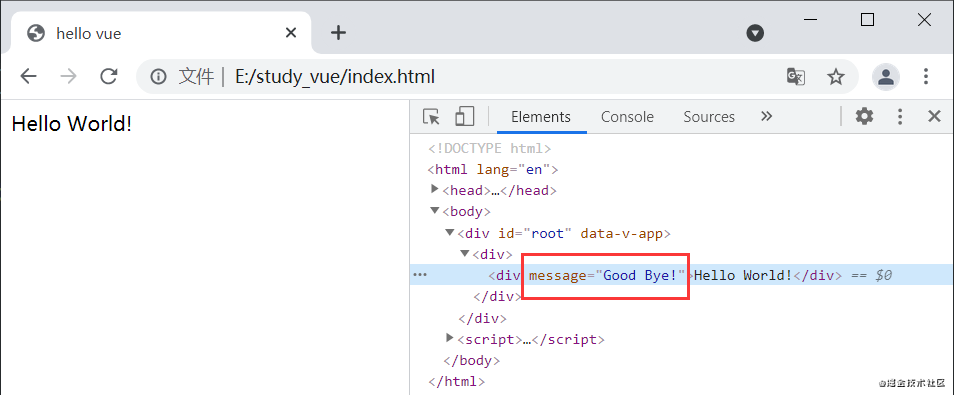The width and height of the screenshot is (954, 395).
Task: Close the DevTools panel
Action: click(935, 116)
